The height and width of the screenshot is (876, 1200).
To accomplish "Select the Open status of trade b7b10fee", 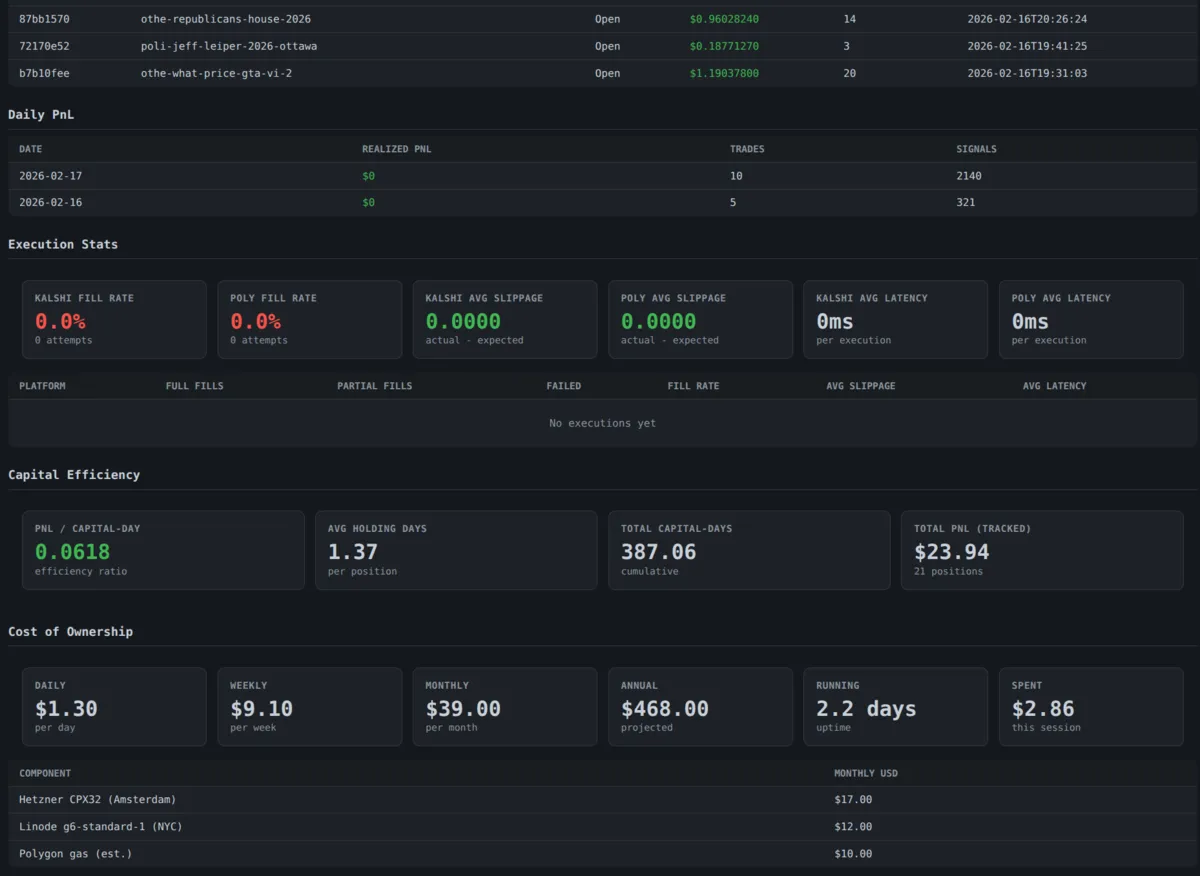I will [607, 72].
